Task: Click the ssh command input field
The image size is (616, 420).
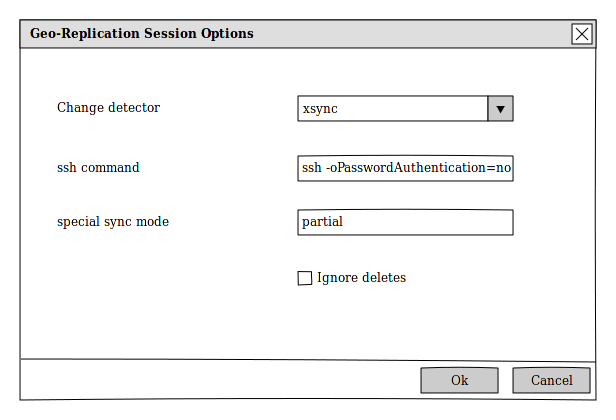Action: (x=405, y=168)
